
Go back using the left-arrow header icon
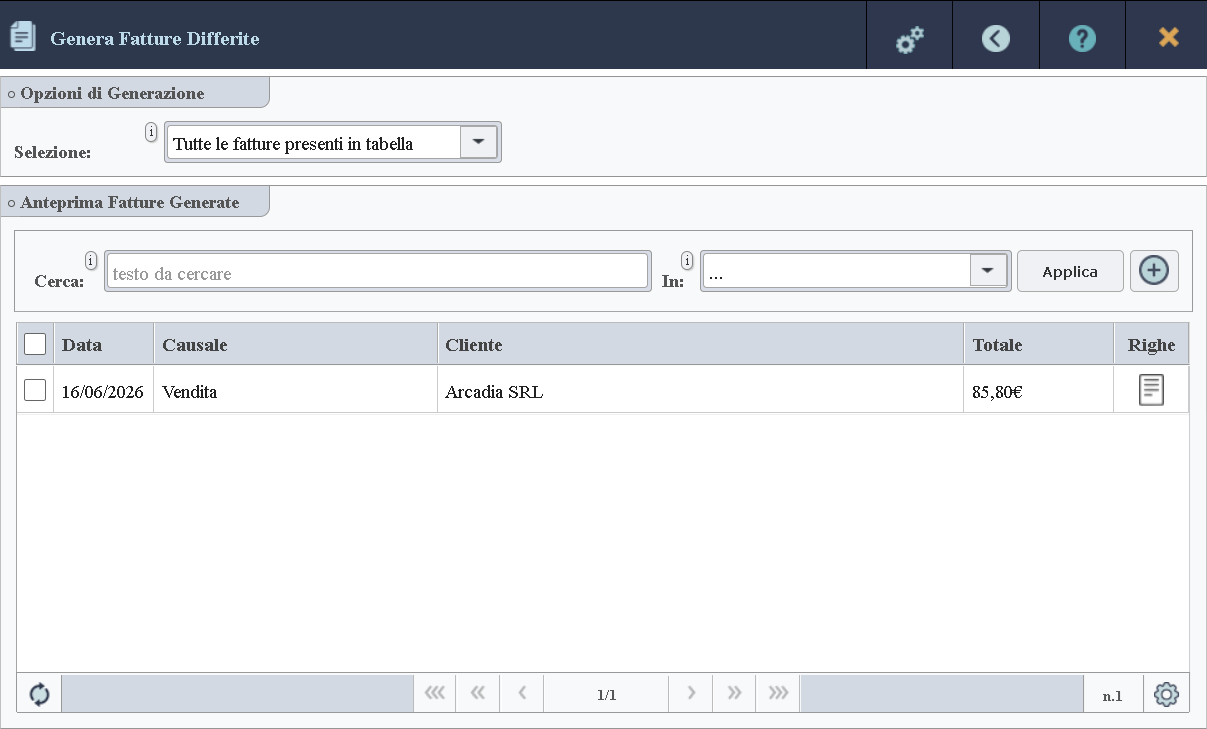tap(996, 38)
